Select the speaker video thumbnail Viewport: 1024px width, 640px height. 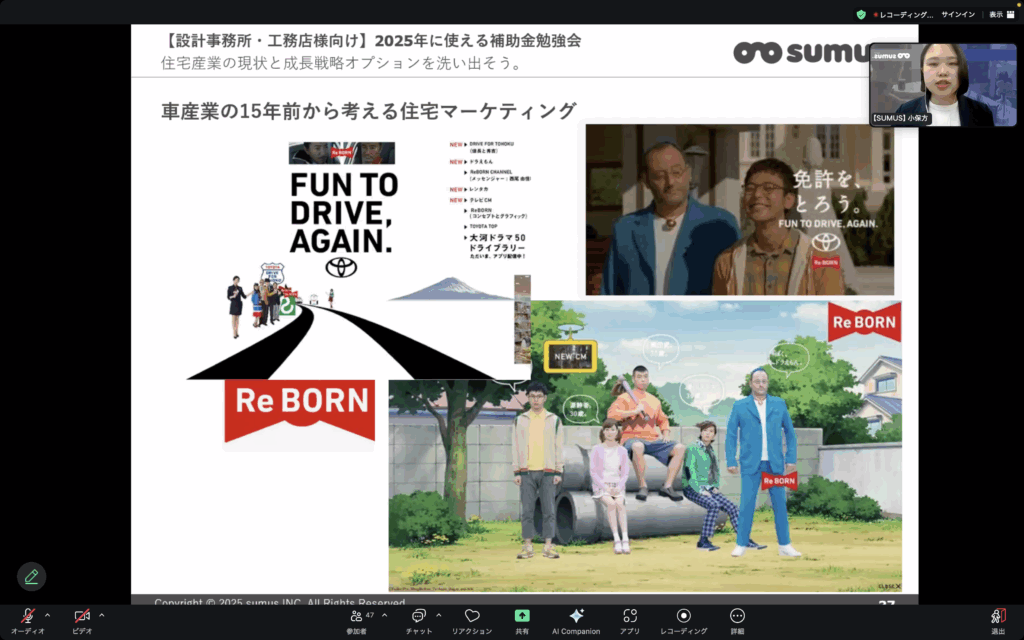[x=942, y=85]
